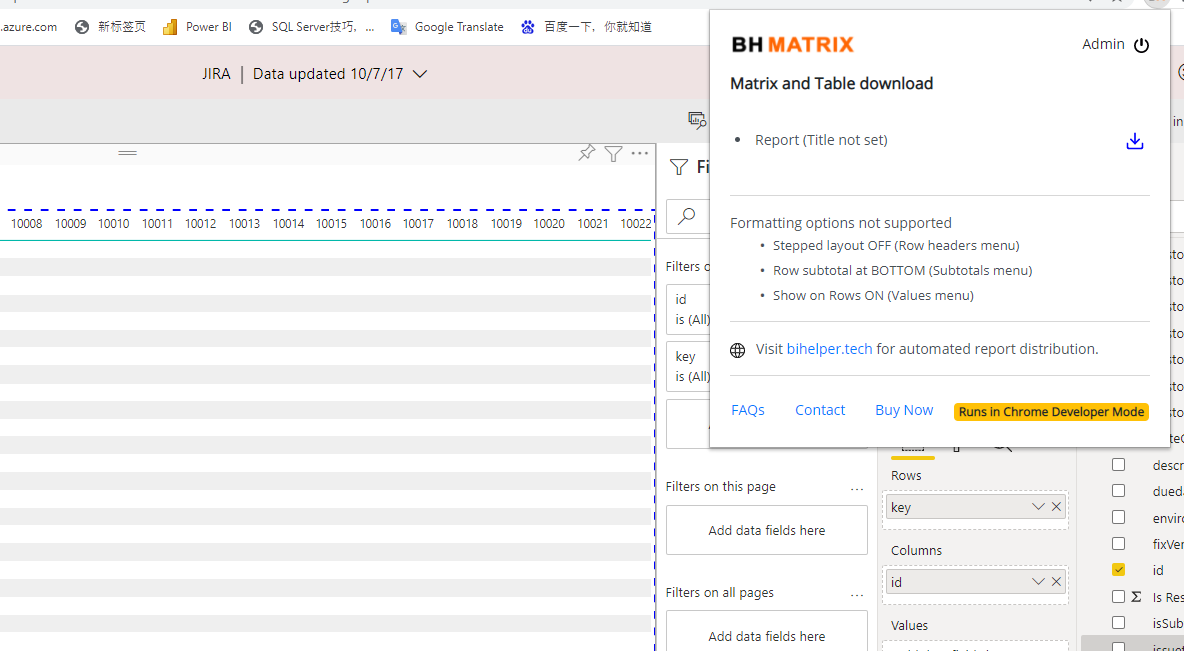Select column header 10012

201,224
